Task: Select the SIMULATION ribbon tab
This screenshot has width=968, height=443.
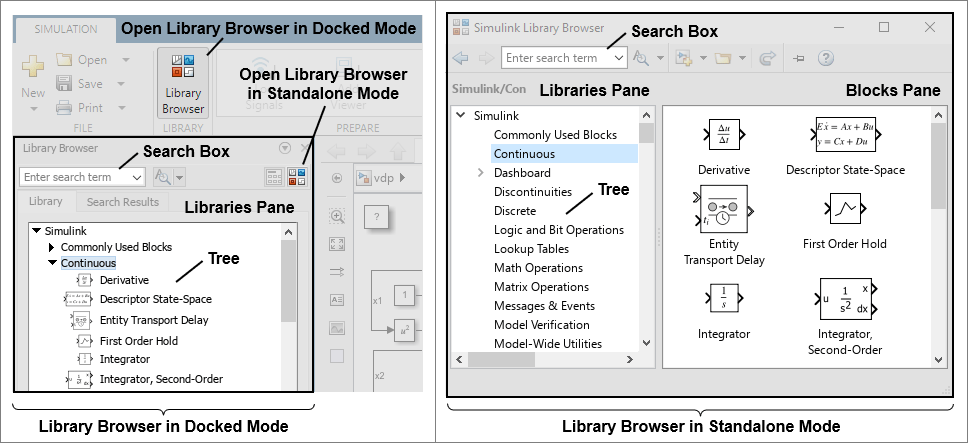Action: (65, 29)
